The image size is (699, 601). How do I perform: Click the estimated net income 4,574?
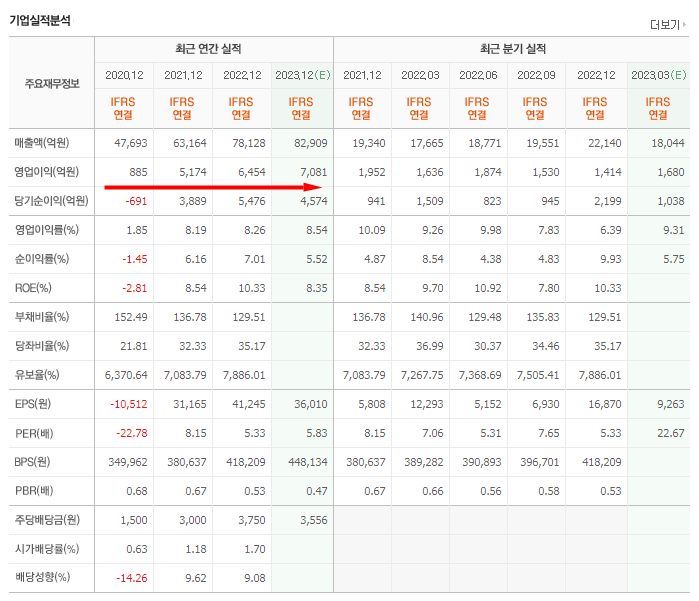[314, 201]
